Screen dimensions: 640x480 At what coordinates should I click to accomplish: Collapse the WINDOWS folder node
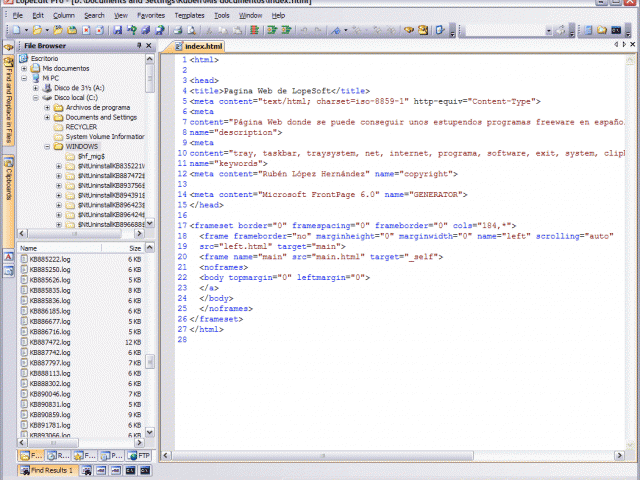(47, 147)
